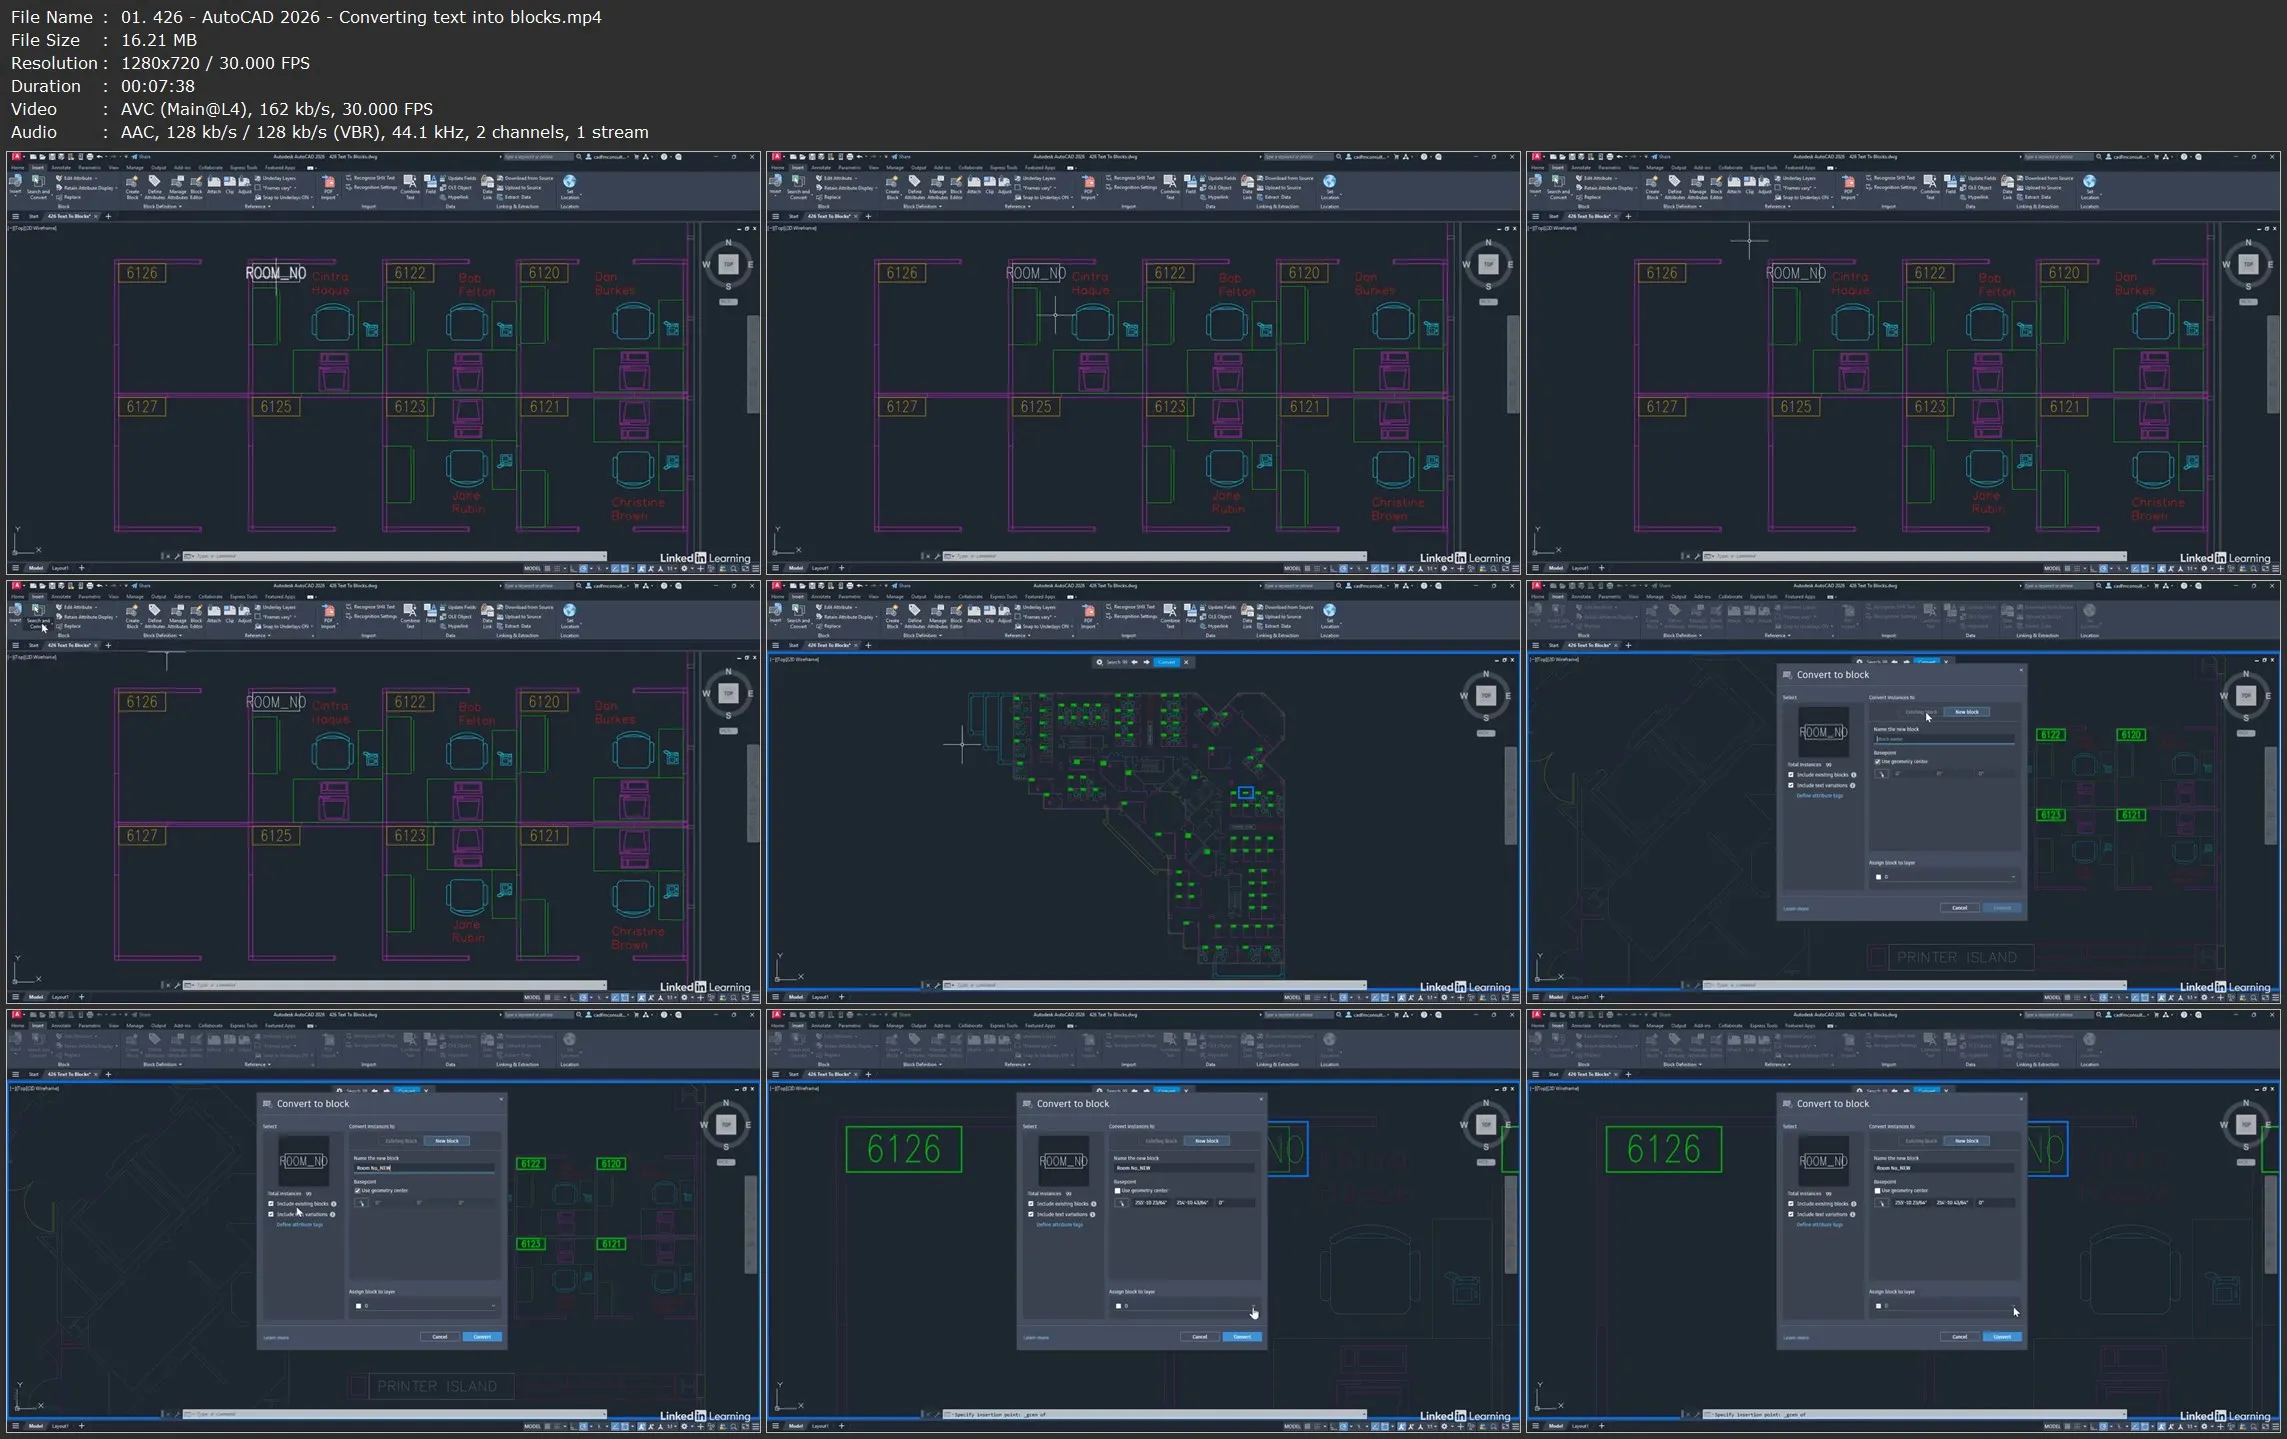Click Set Location globe in the full floor-plan frame

[x=1329, y=611]
